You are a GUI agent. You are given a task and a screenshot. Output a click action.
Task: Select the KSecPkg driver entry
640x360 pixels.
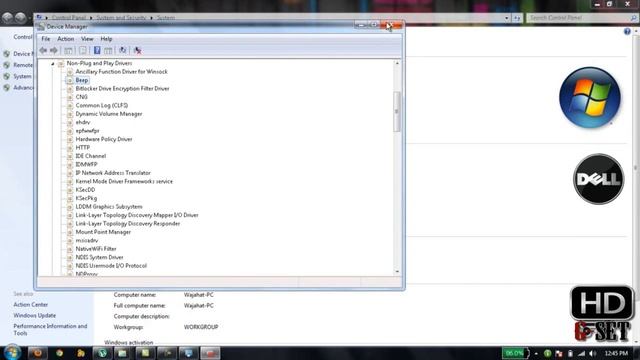(x=86, y=198)
